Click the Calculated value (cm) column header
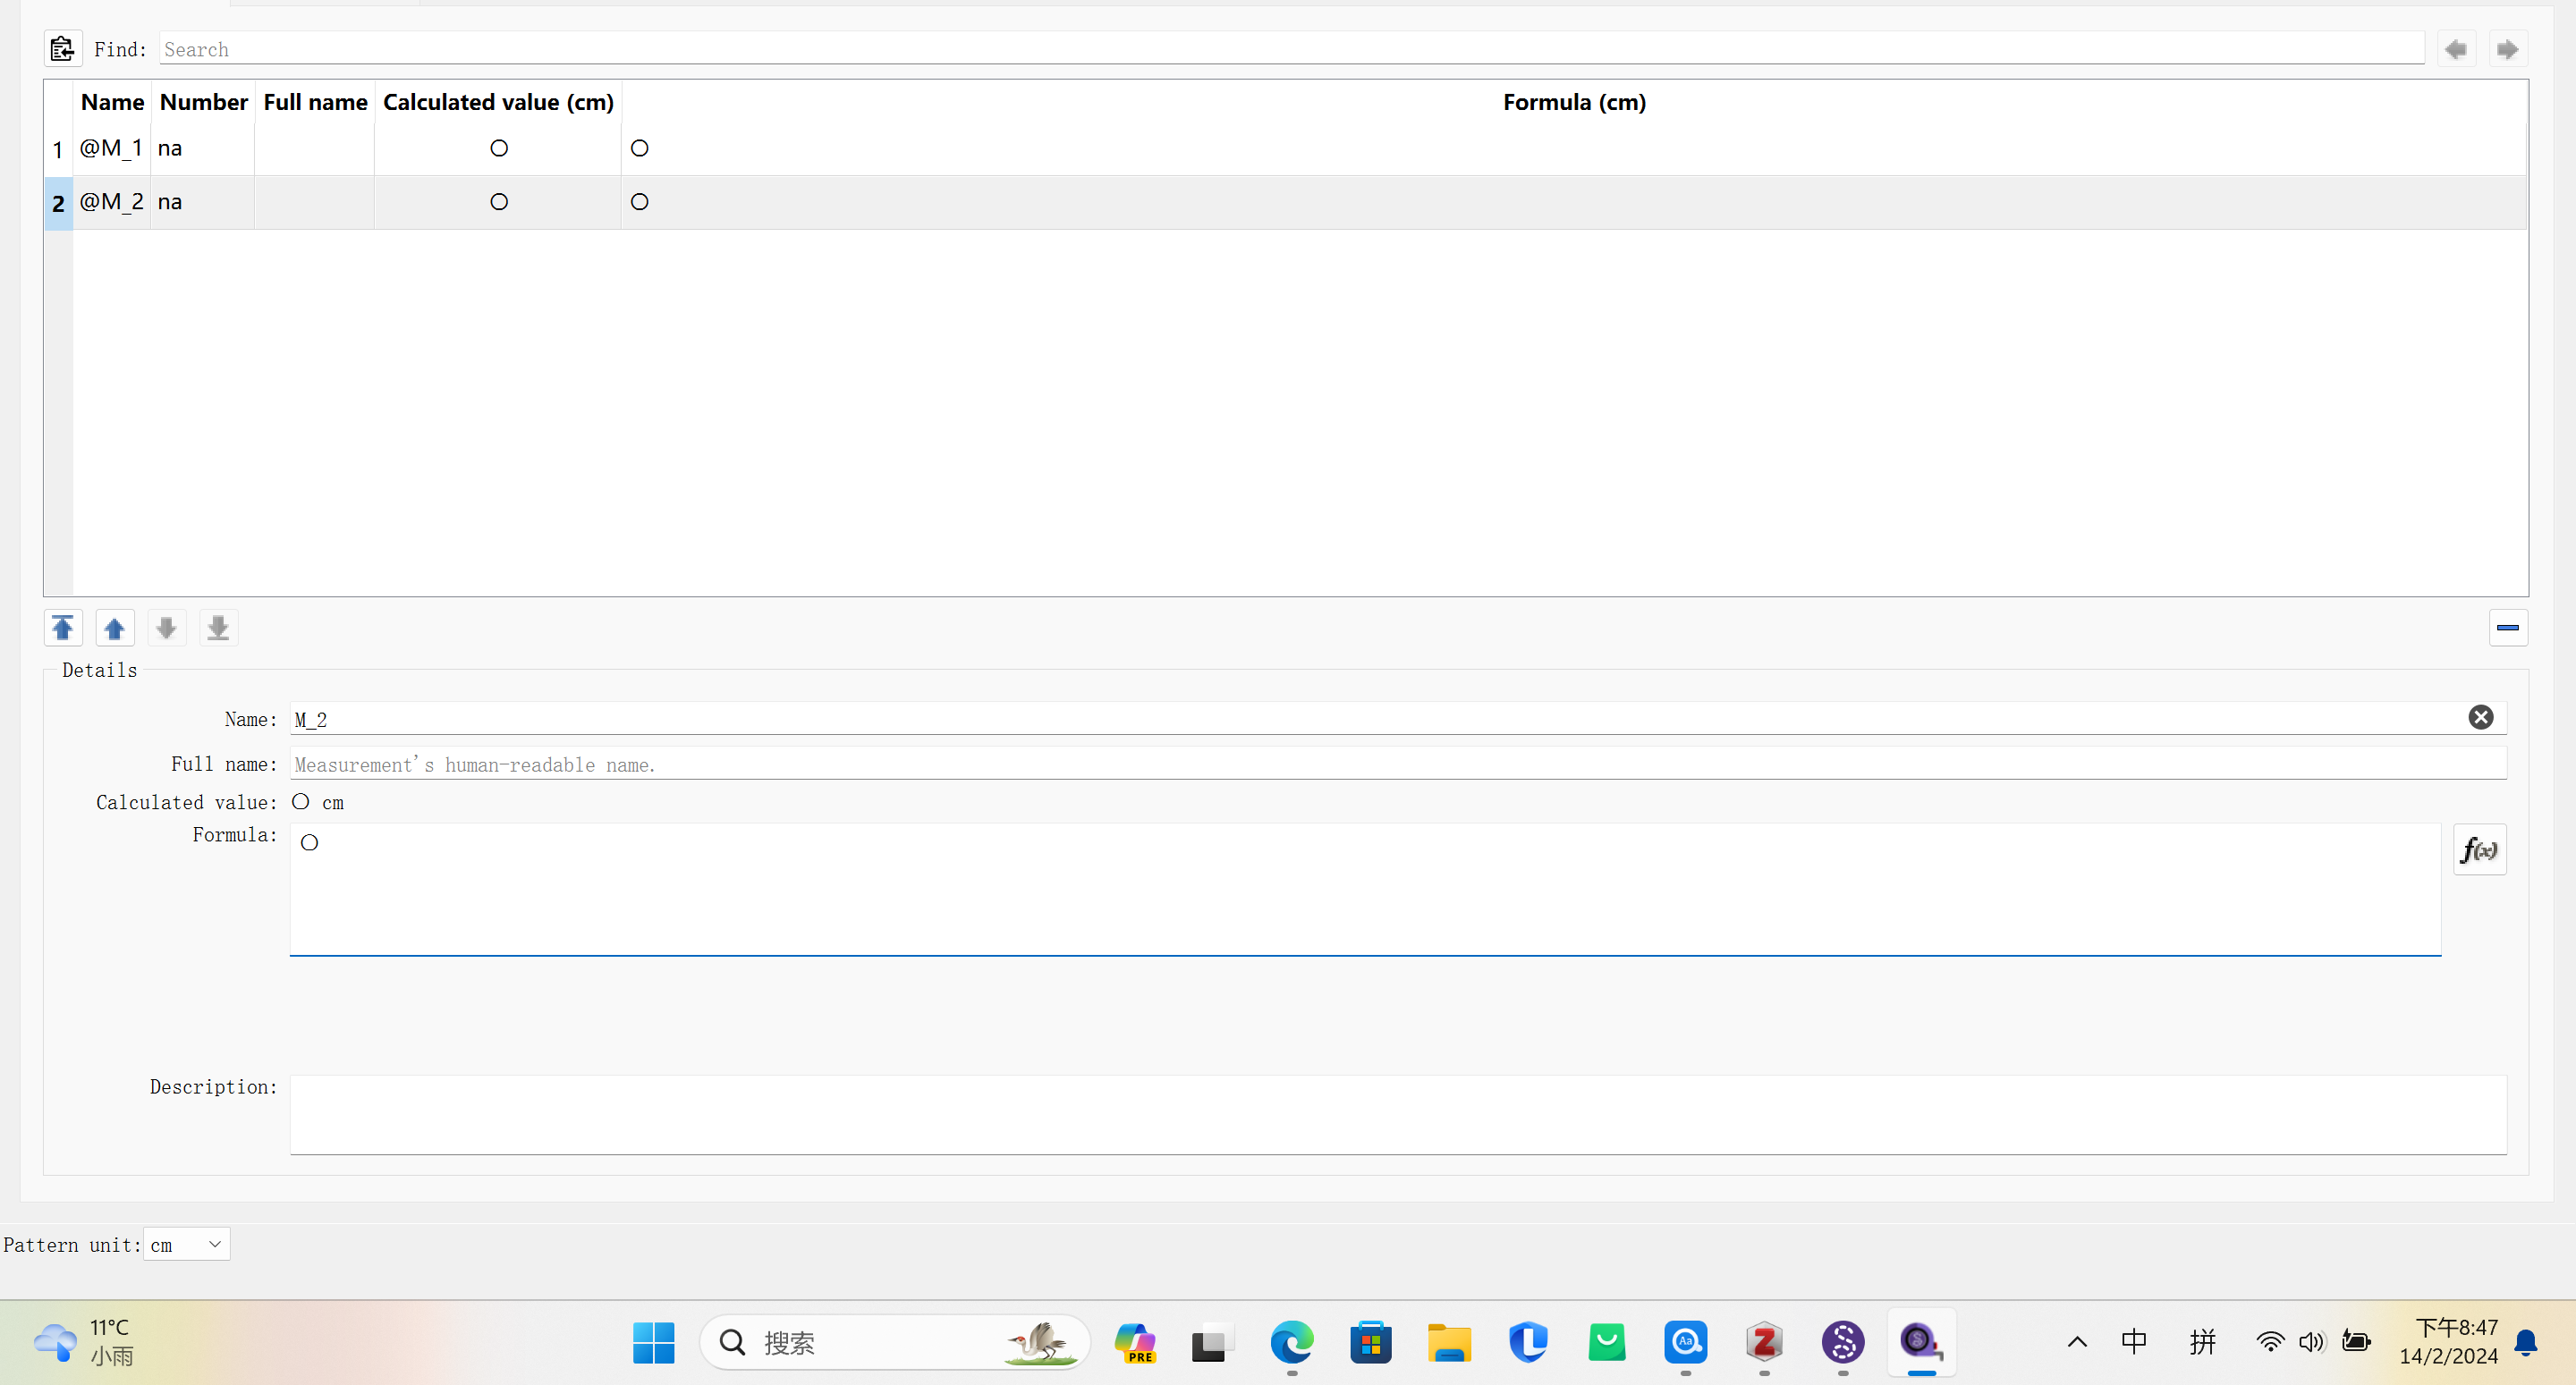Image resolution: width=2576 pixels, height=1385 pixels. coord(498,102)
